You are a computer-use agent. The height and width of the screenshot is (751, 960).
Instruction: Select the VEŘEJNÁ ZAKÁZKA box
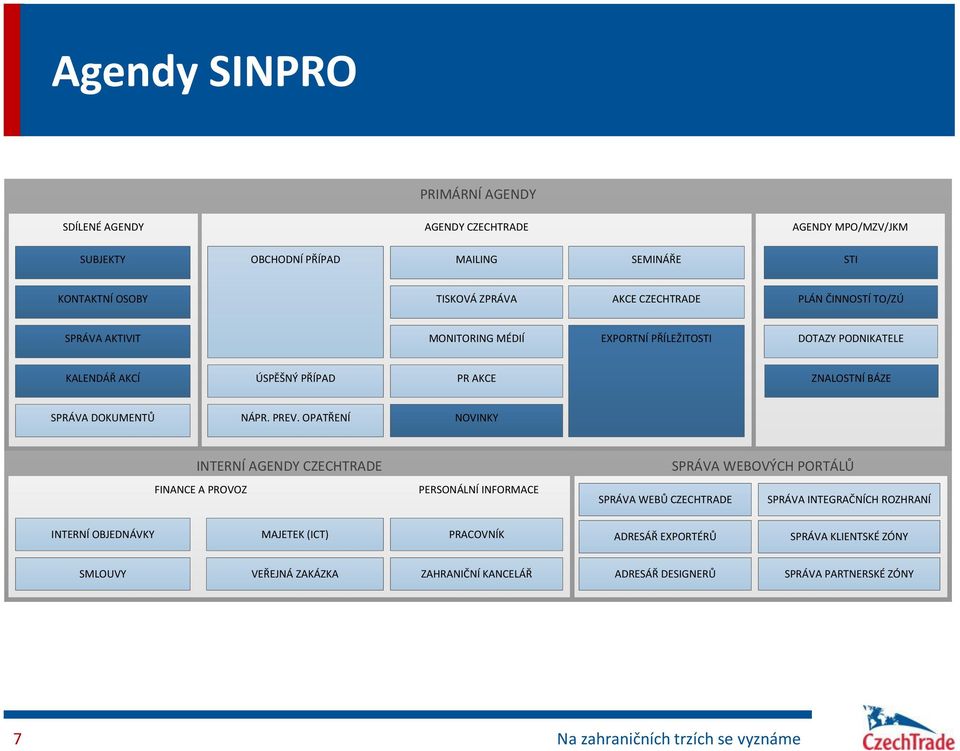(294, 574)
